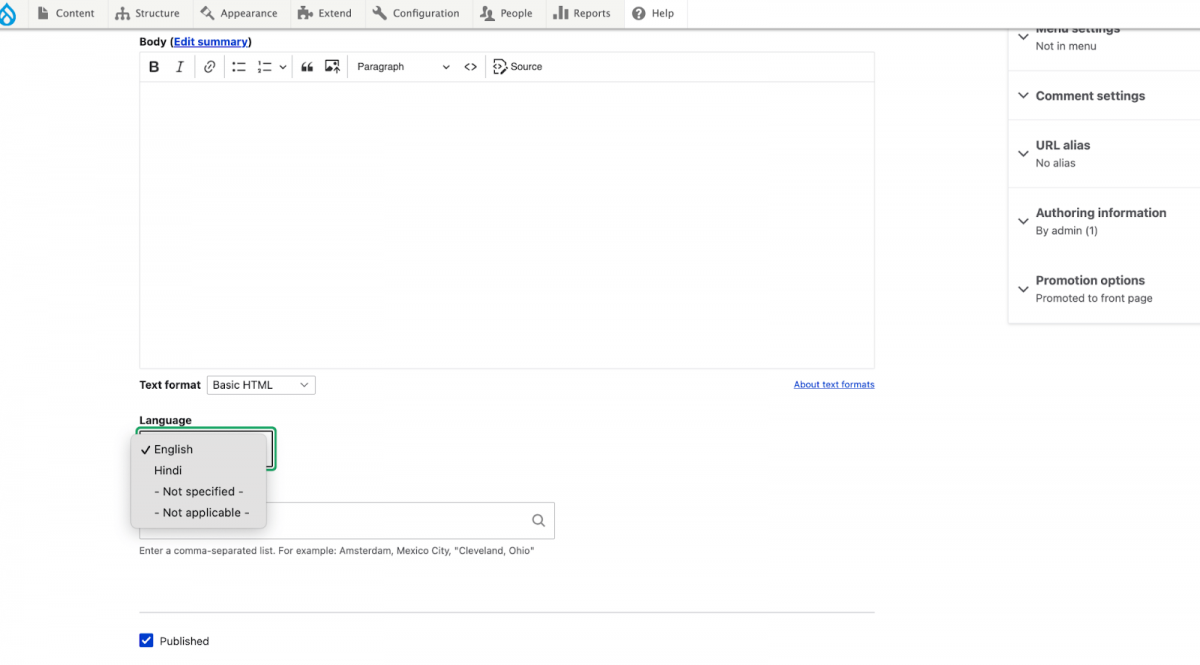Click the code formatting icon
1200x665 pixels.
(x=470, y=67)
